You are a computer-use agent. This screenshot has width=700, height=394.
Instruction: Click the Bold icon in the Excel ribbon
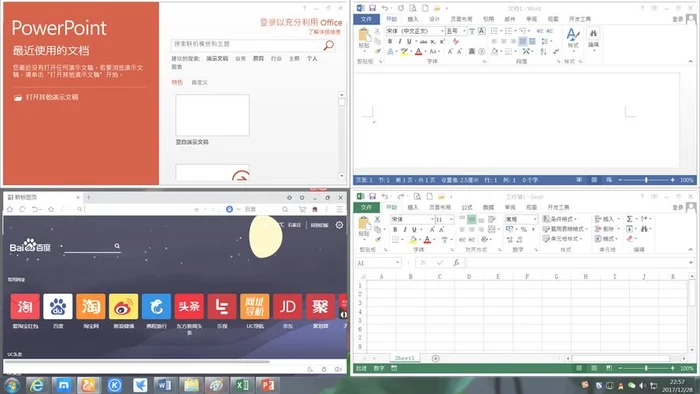tap(395, 229)
